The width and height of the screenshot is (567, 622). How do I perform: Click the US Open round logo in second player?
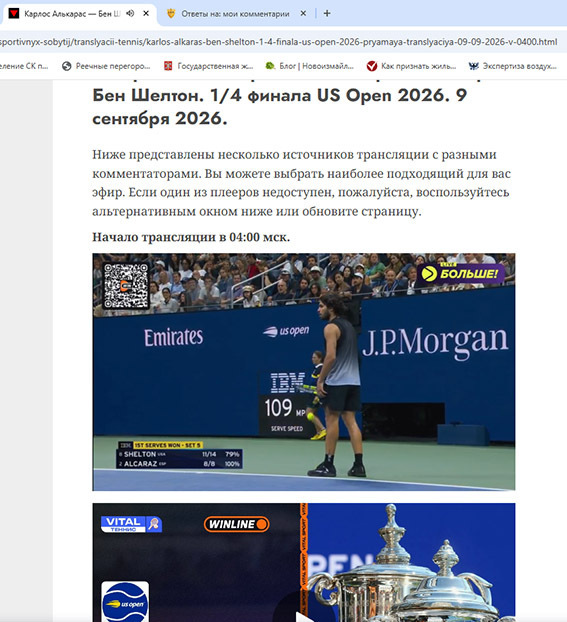point(125,602)
